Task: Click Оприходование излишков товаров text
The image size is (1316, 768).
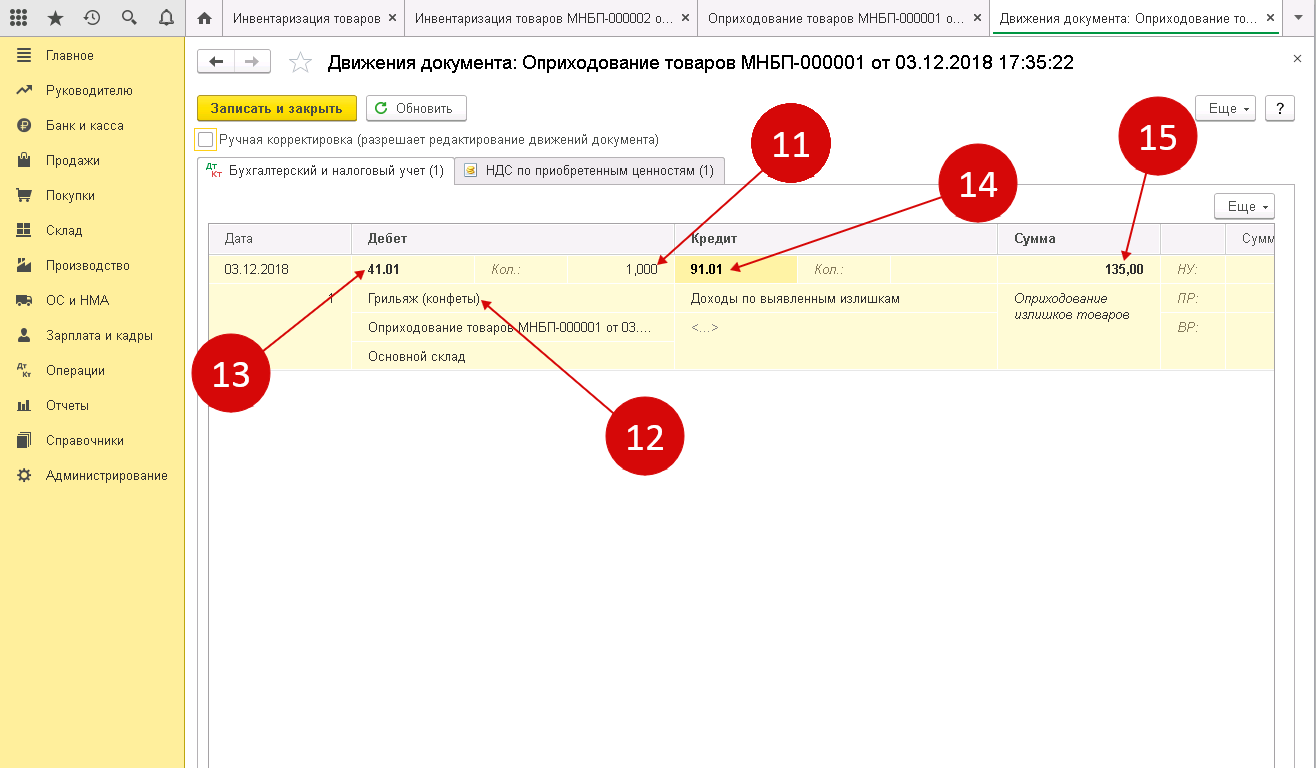Action: 1071,306
